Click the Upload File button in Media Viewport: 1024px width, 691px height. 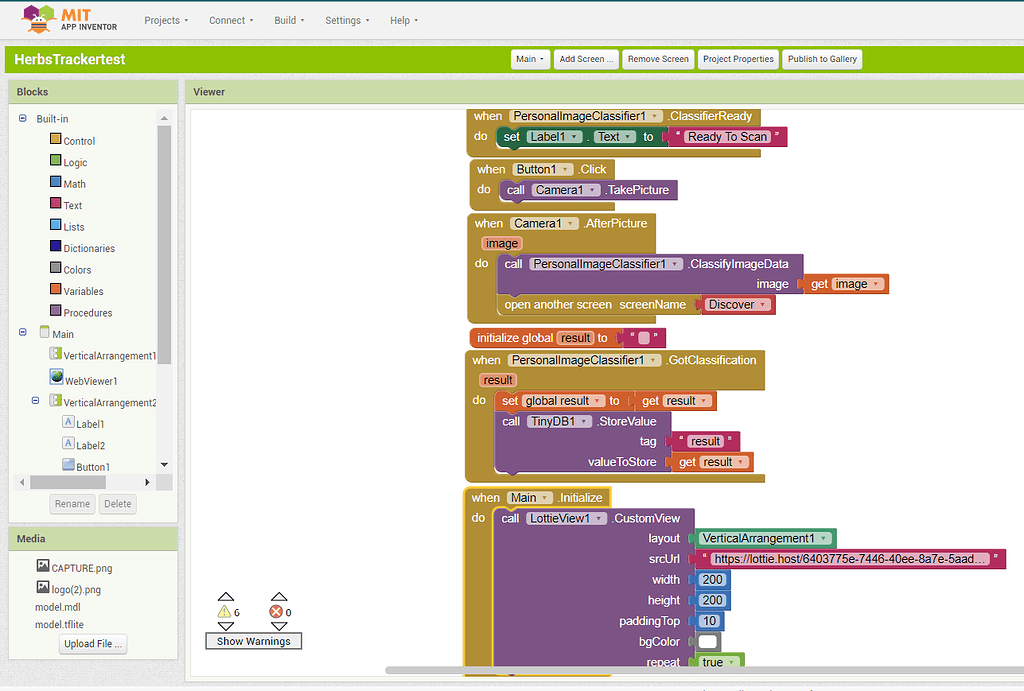click(x=92, y=644)
